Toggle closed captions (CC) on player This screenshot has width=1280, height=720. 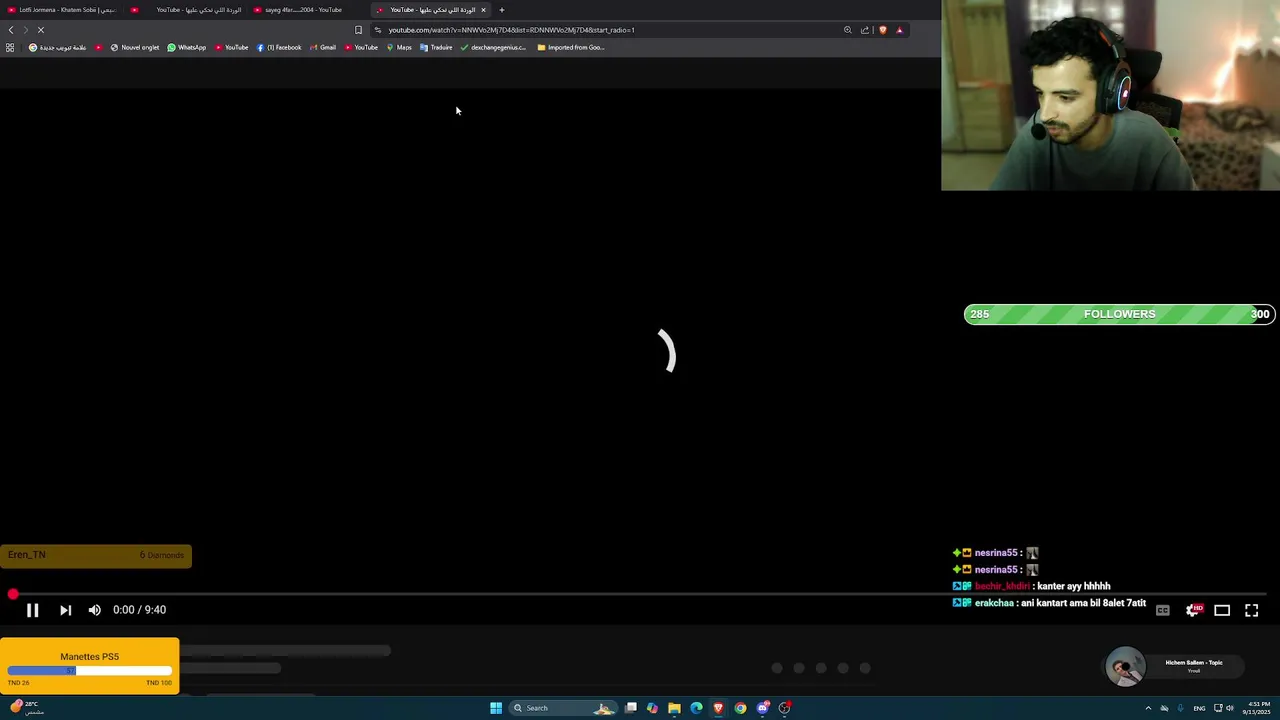[x=1163, y=610]
